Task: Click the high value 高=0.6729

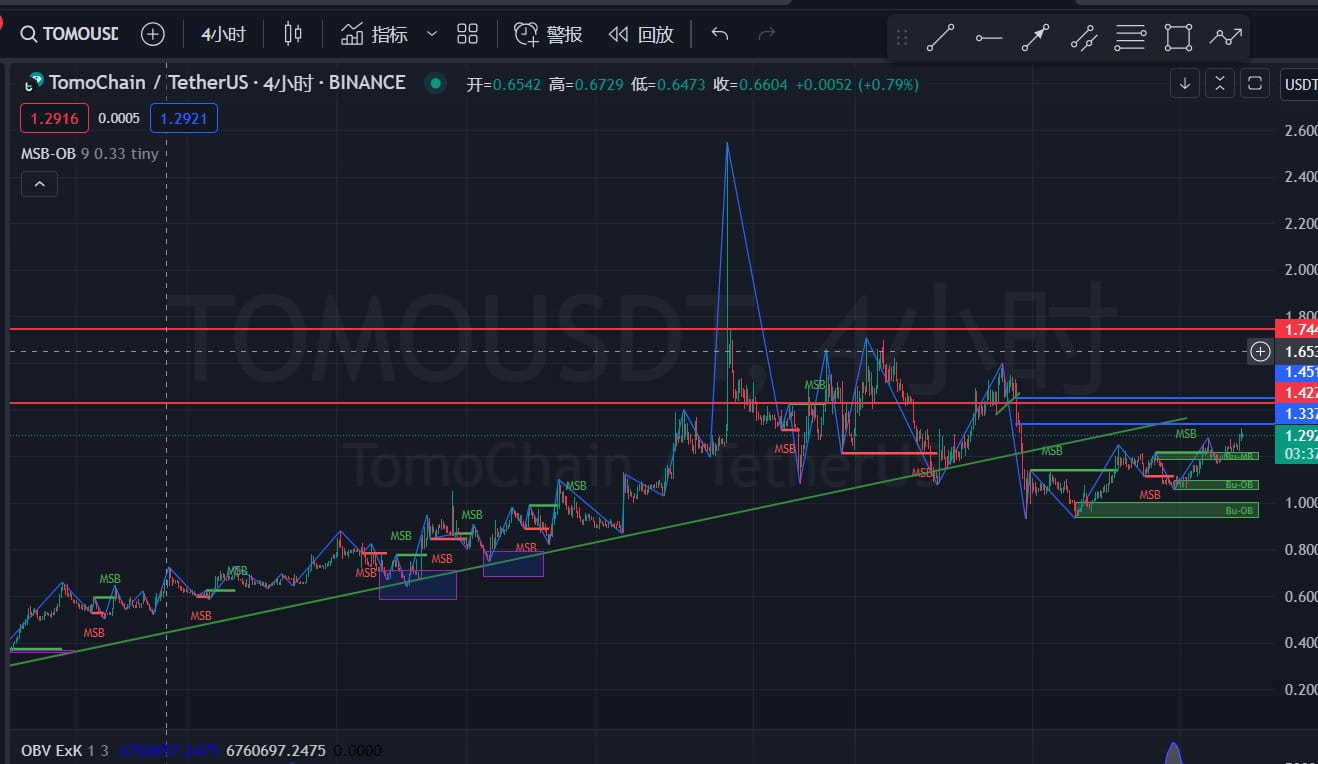Action: tap(586, 84)
